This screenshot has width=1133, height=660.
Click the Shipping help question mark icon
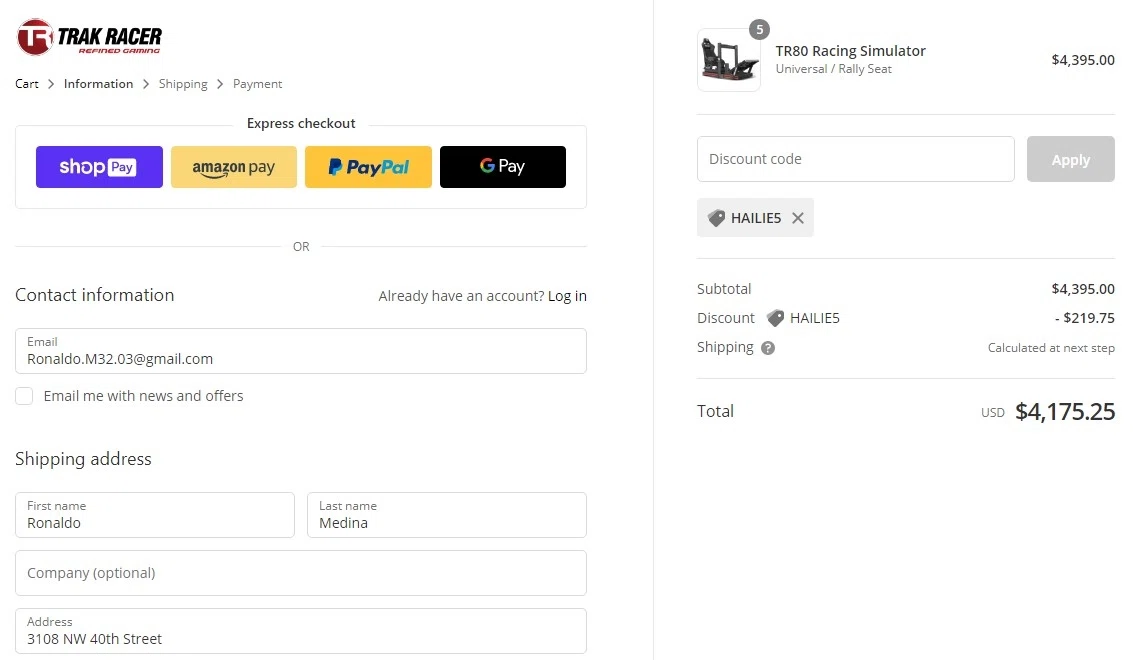click(x=768, y=348)
